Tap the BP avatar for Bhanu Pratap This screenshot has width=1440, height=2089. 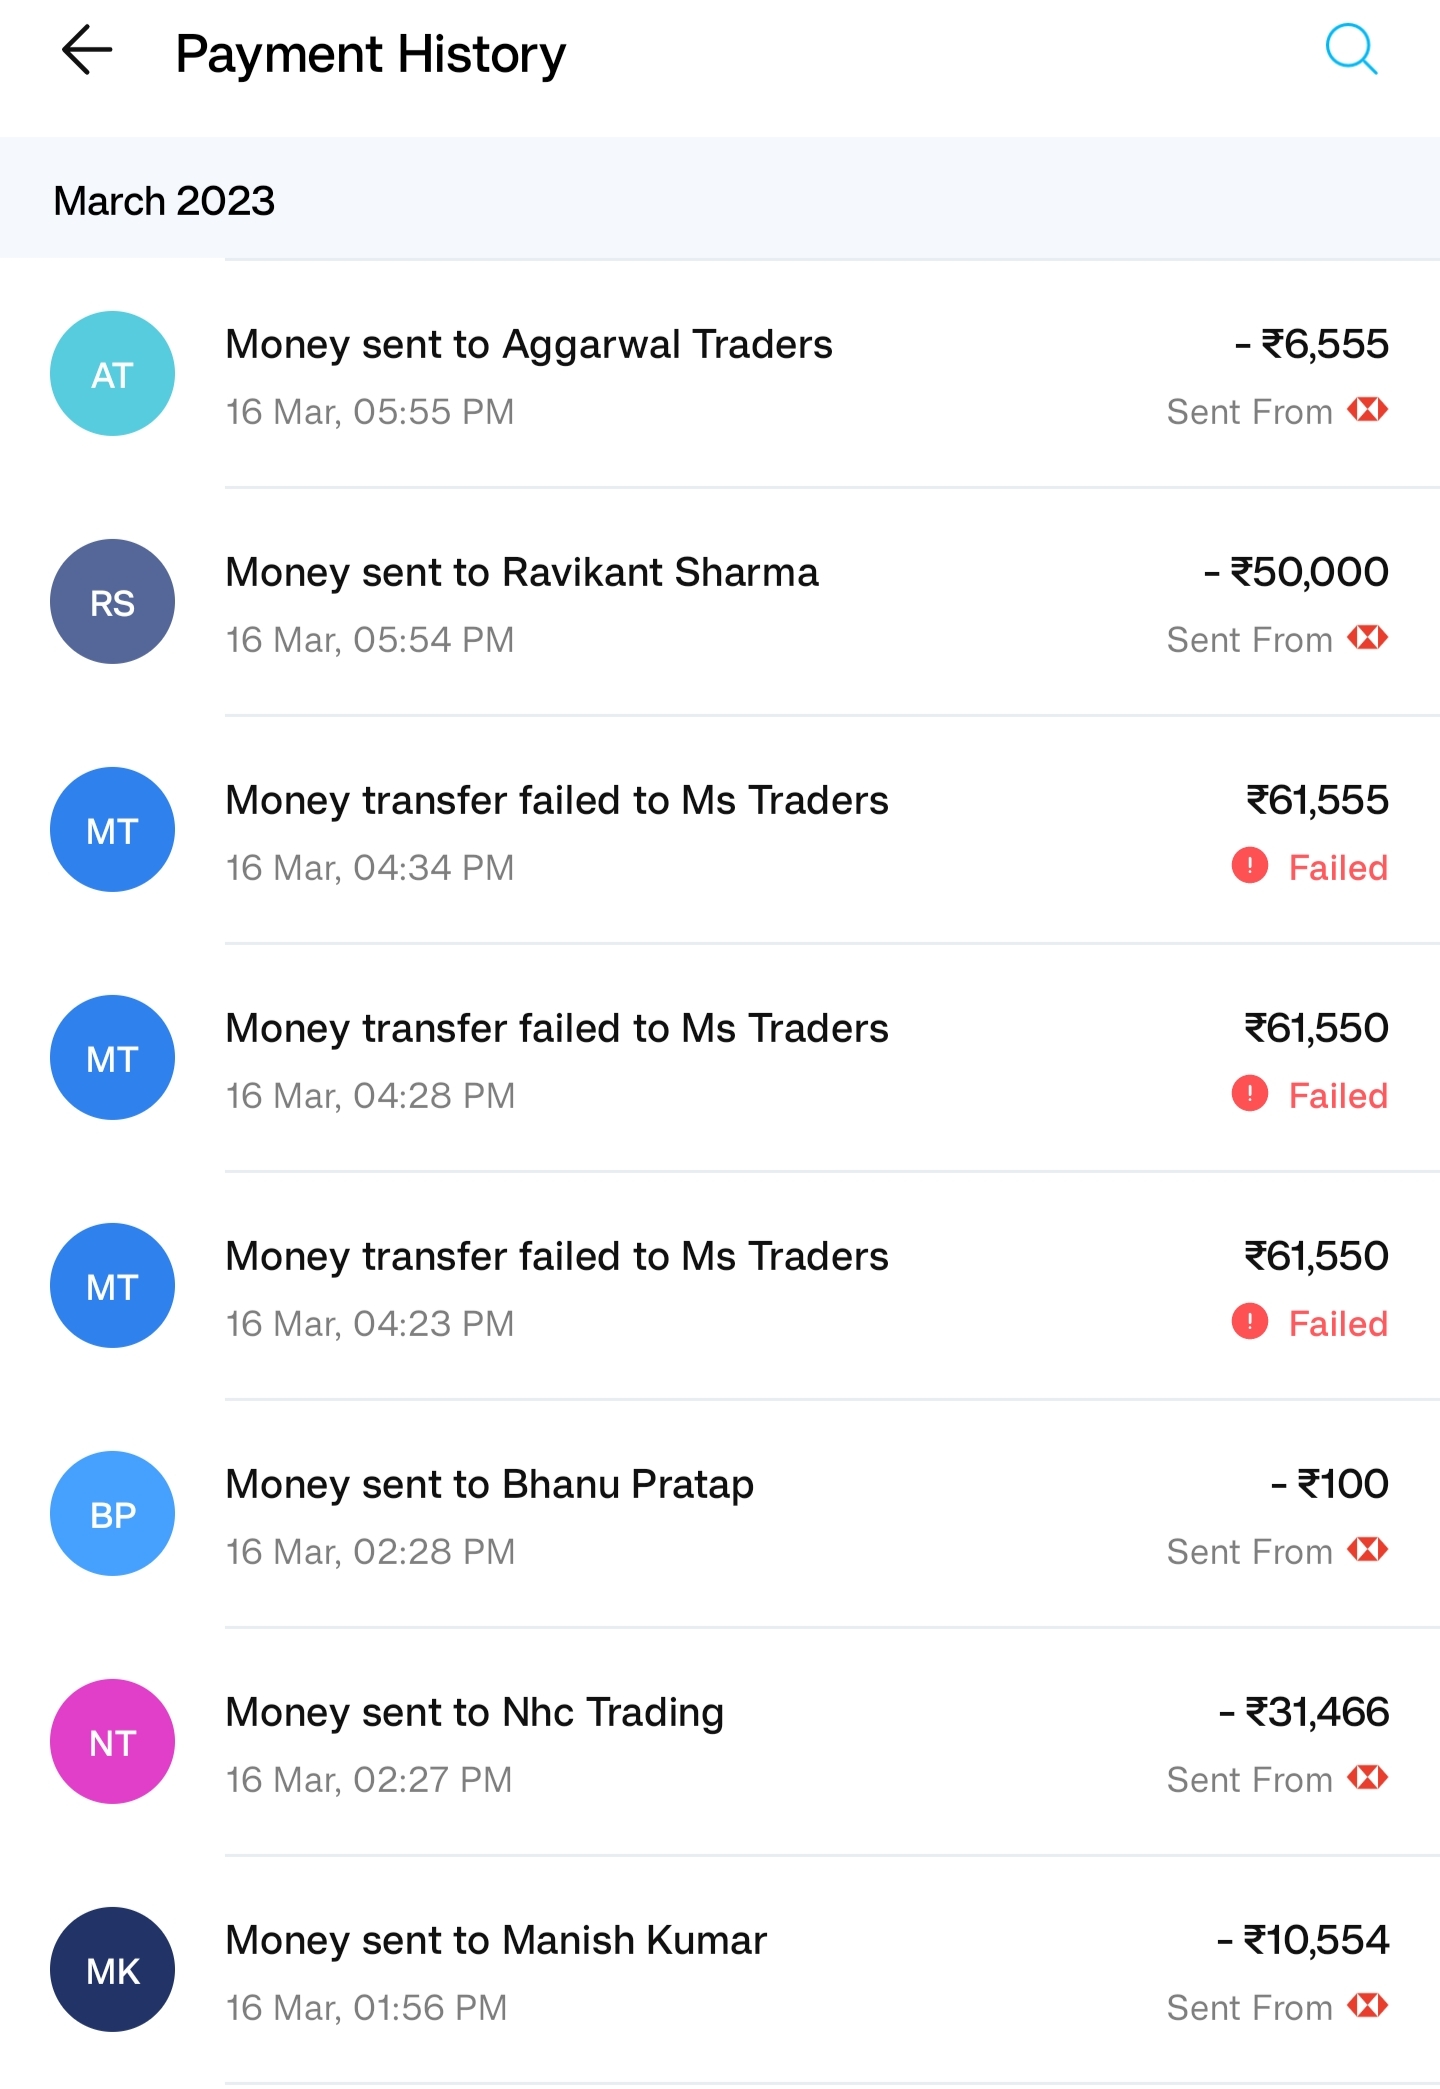pos(112,1514)
